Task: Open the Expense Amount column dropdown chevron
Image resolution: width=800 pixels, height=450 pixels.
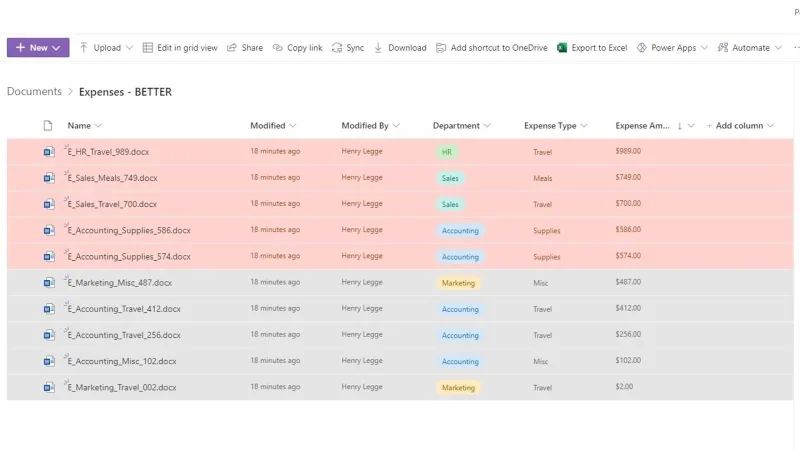Action: pos(691,126)
